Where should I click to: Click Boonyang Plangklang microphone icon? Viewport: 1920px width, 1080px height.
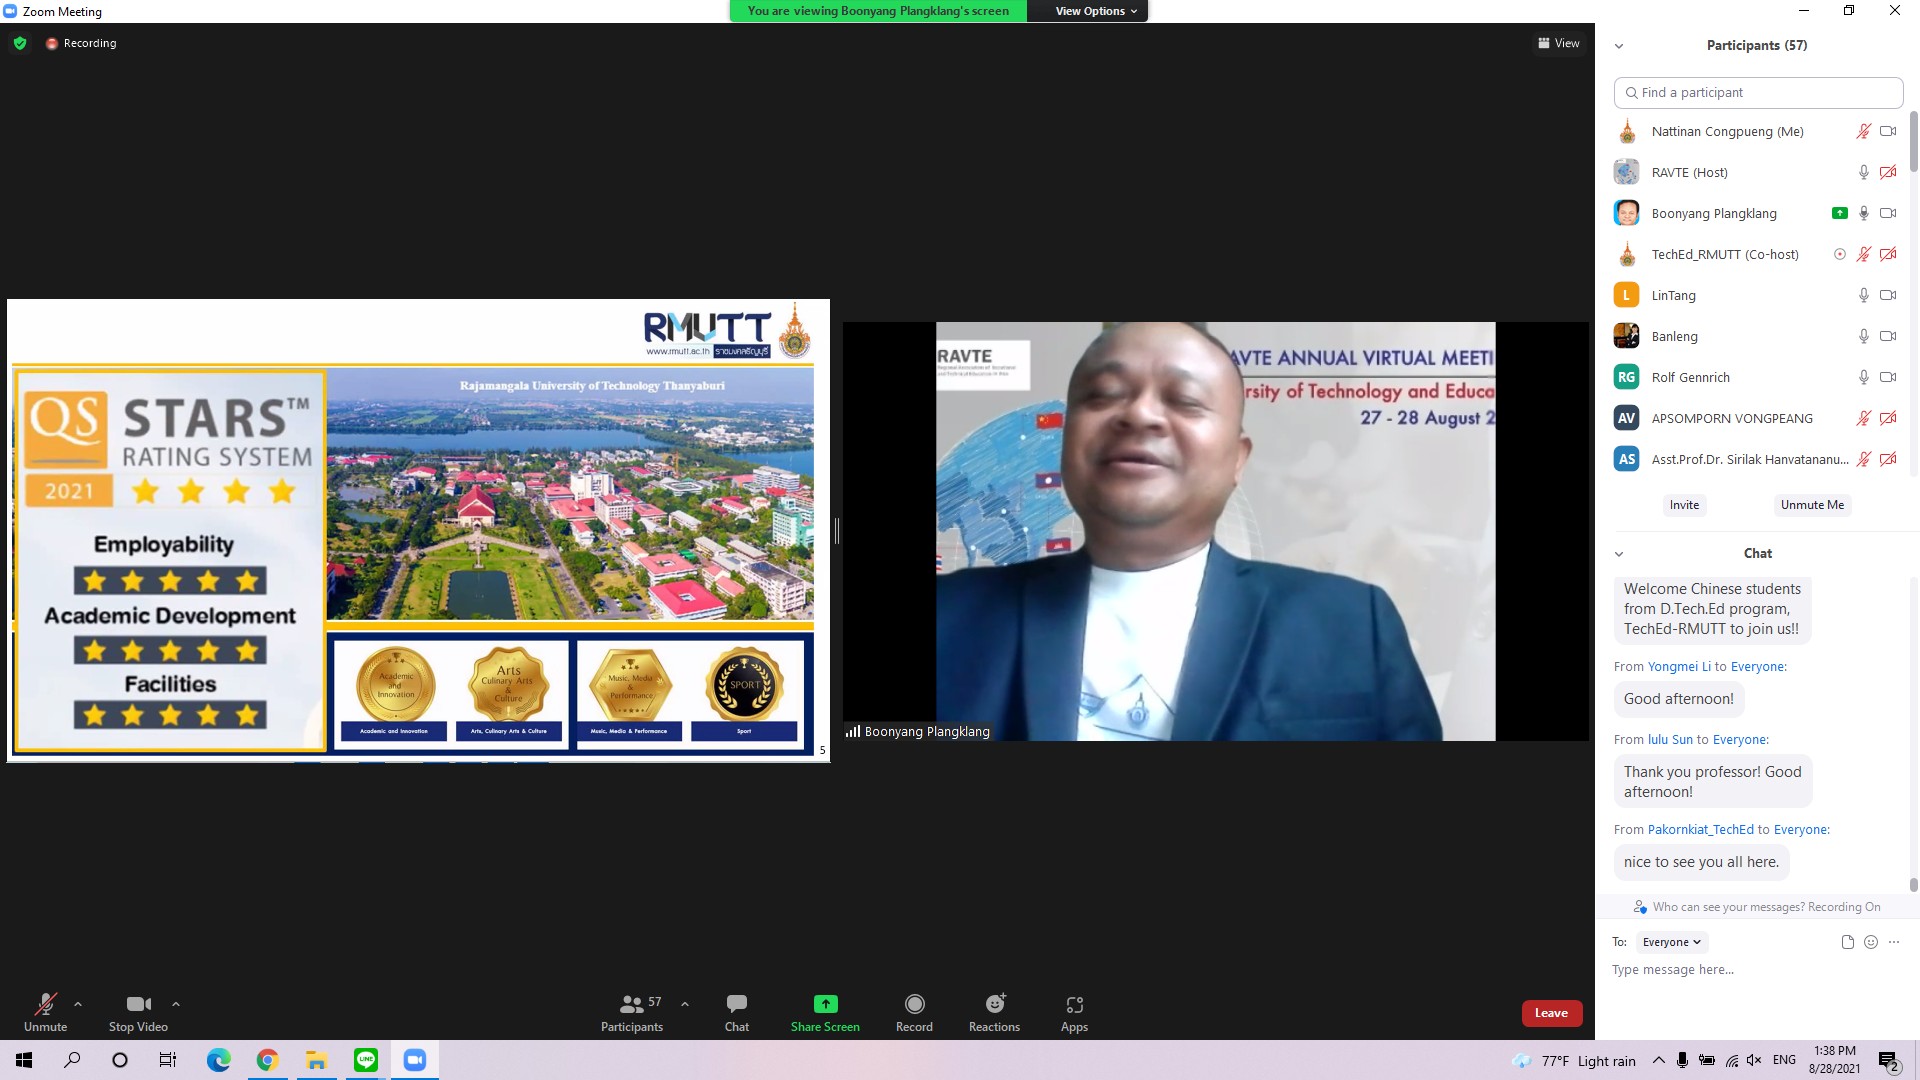(x=1864, y=213)
